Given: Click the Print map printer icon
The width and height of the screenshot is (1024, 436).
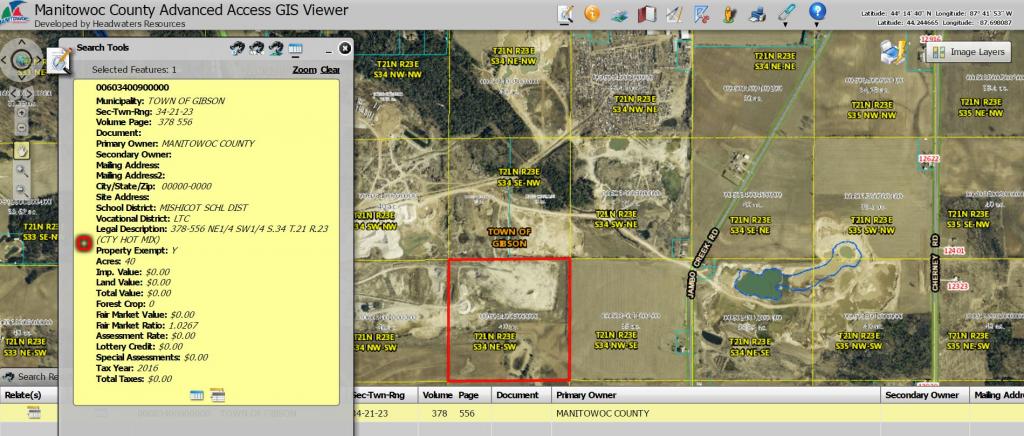Looking at the screenshot, I should [757, 14].
